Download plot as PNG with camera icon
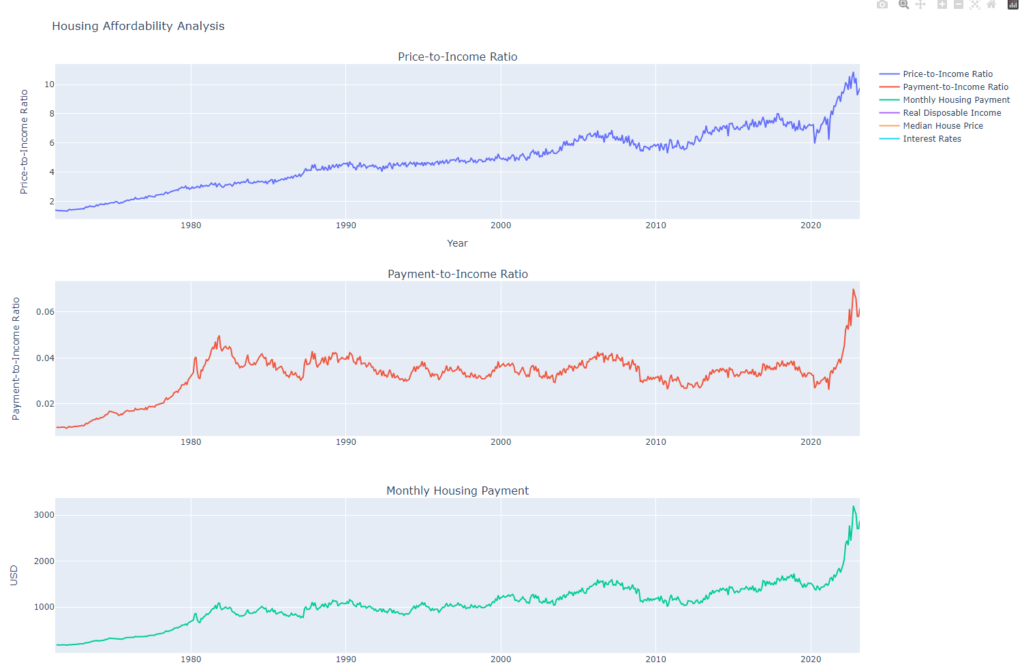Image resolution: width=1024 pixels, height=669 pixels. pyautogui.click(x=882, y=5)
